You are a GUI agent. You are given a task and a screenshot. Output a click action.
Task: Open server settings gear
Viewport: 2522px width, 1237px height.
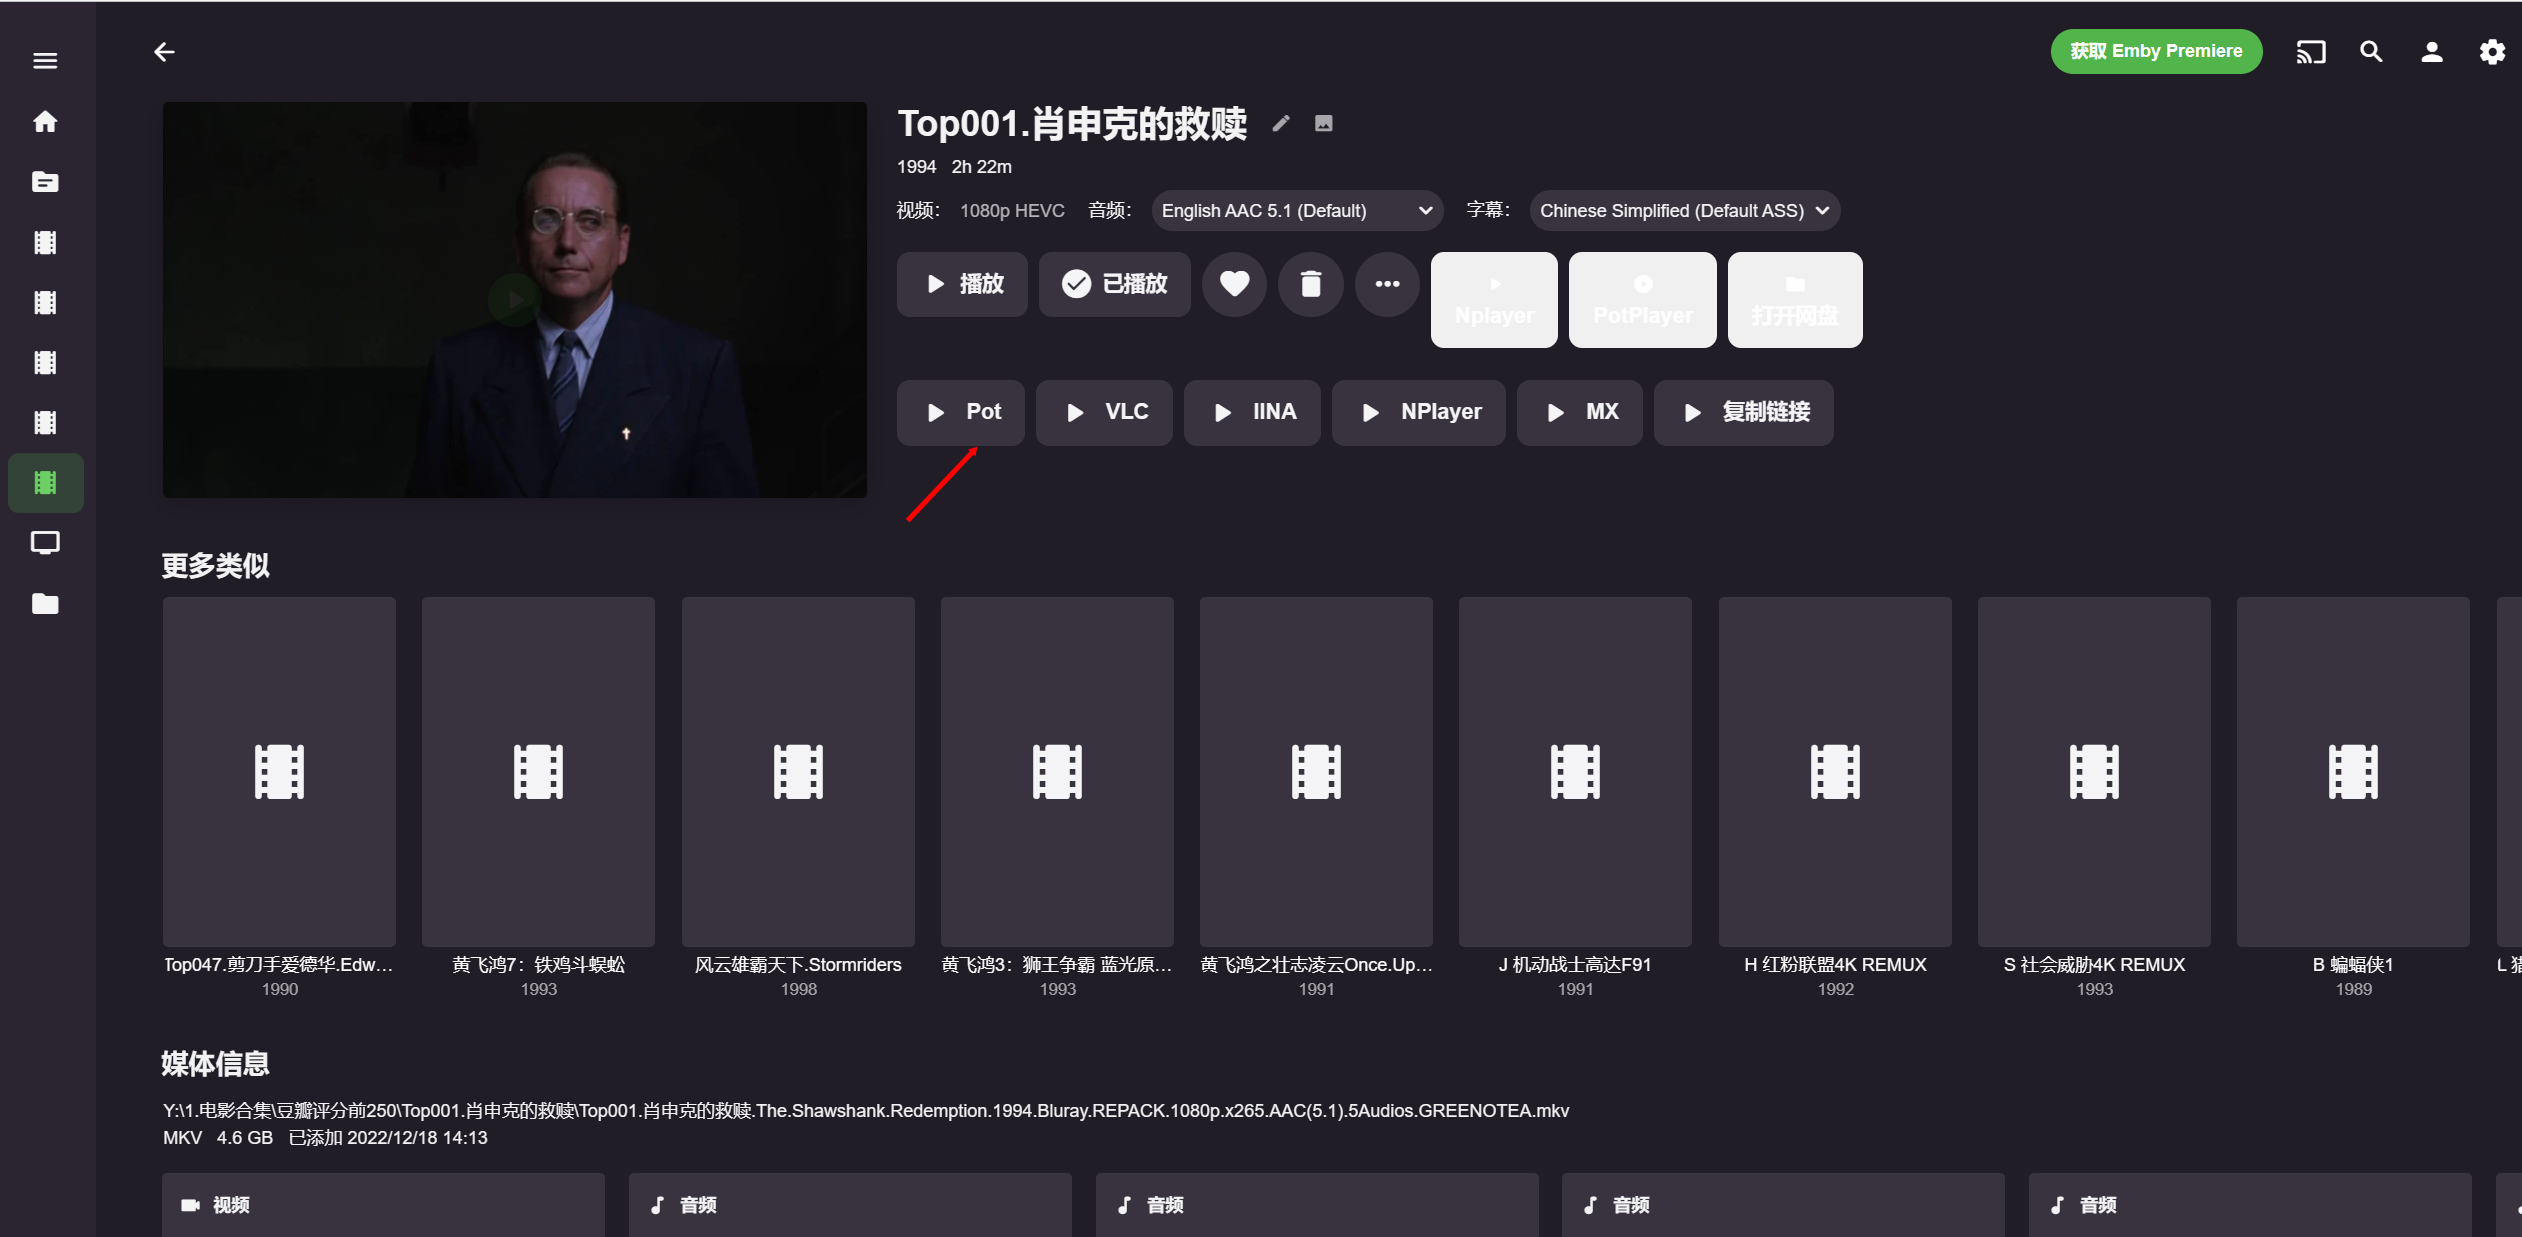point(2492,52)
